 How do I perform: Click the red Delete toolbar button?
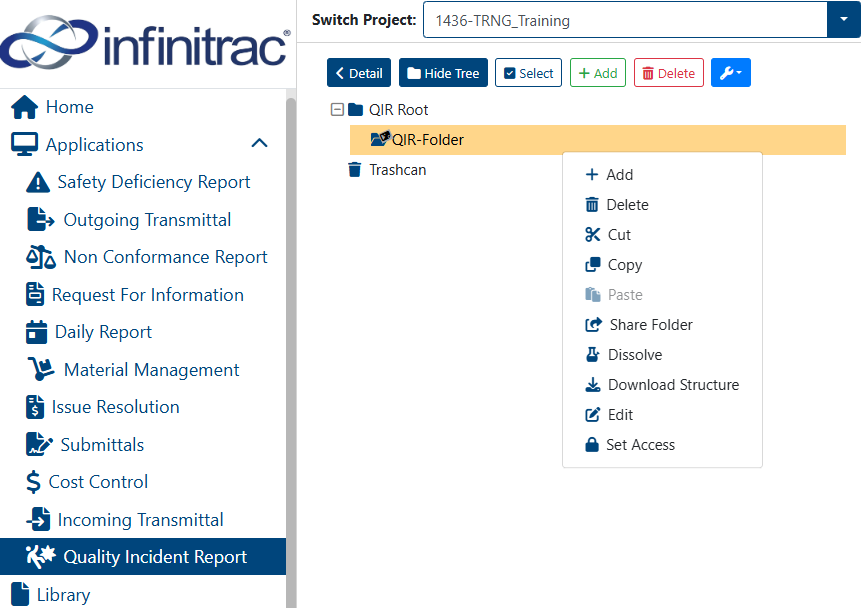pos(669,72)
